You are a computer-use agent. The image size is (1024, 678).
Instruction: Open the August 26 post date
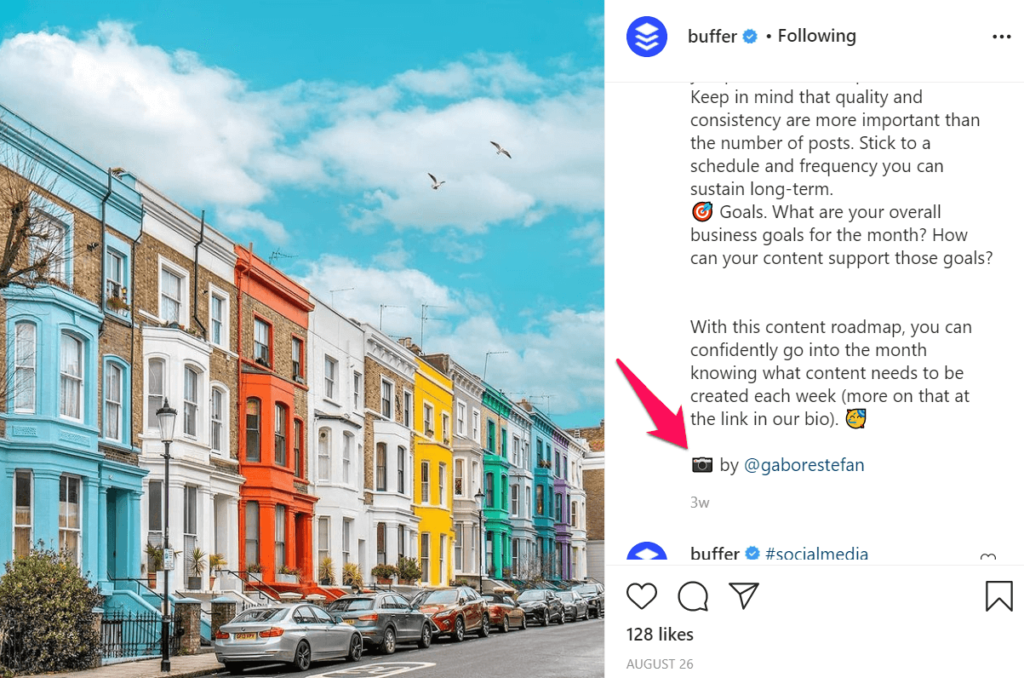pyautogui.click(x=660, y=664)
